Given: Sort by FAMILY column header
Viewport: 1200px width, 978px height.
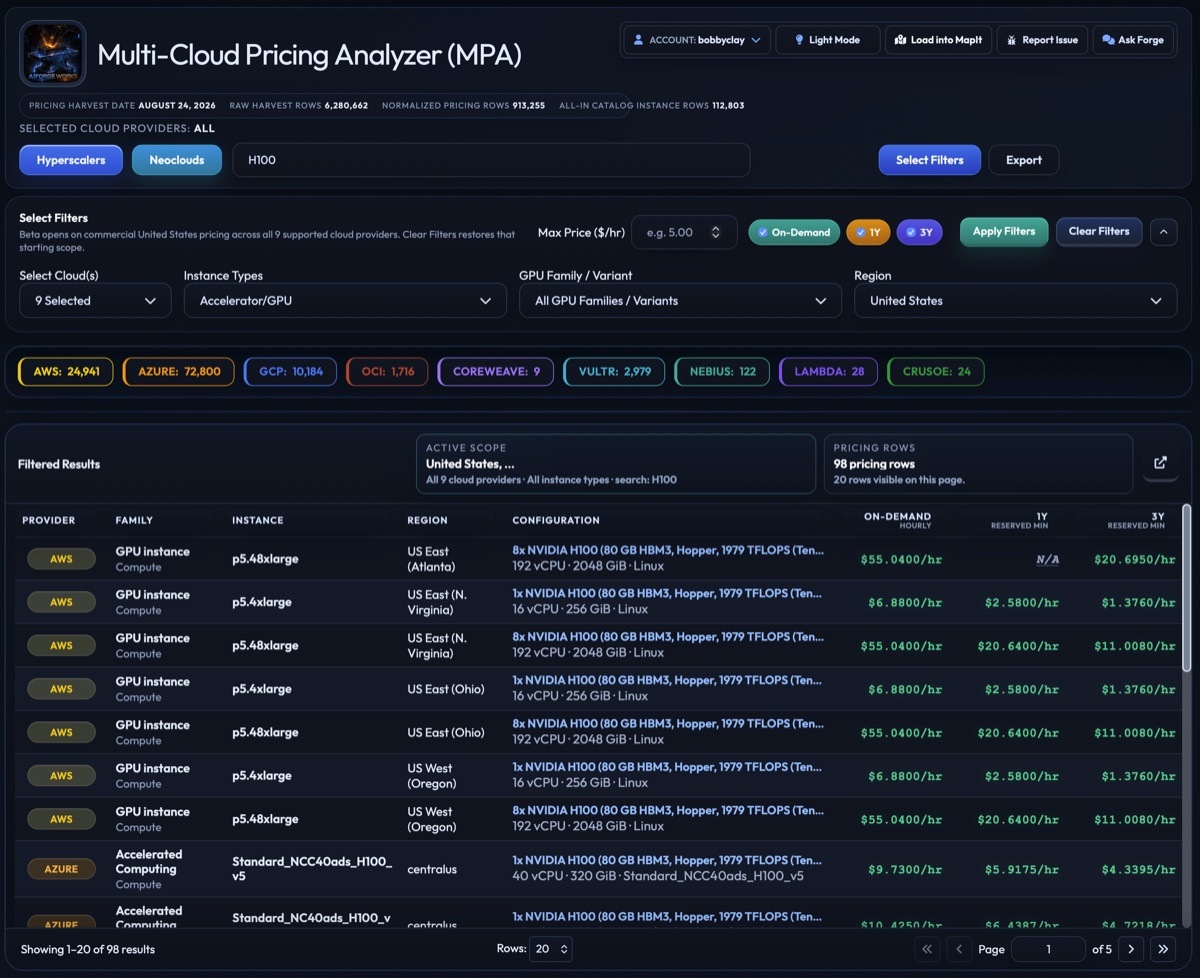Looking at the screenshot, I should [134, 520].
